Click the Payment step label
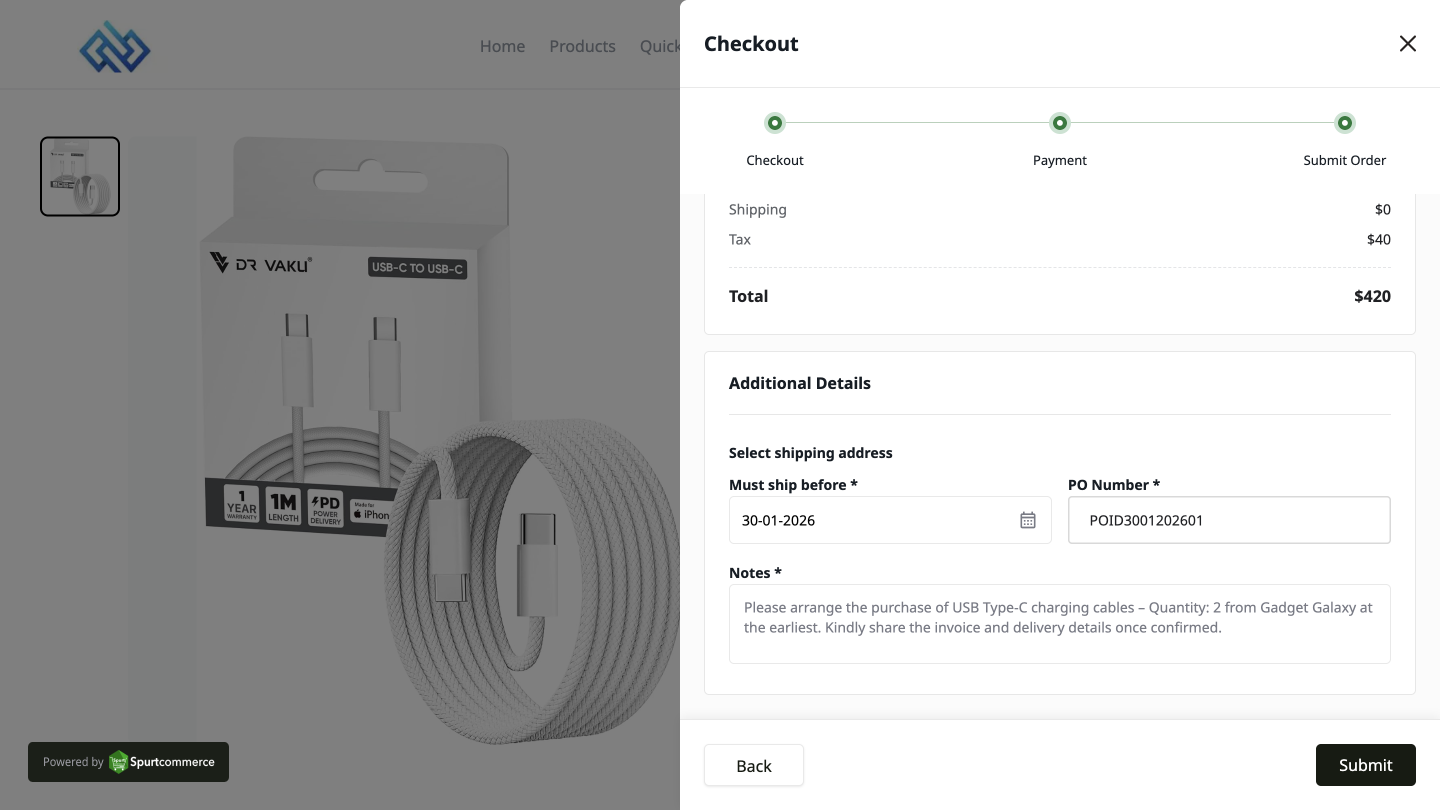 coord(1060,160)
